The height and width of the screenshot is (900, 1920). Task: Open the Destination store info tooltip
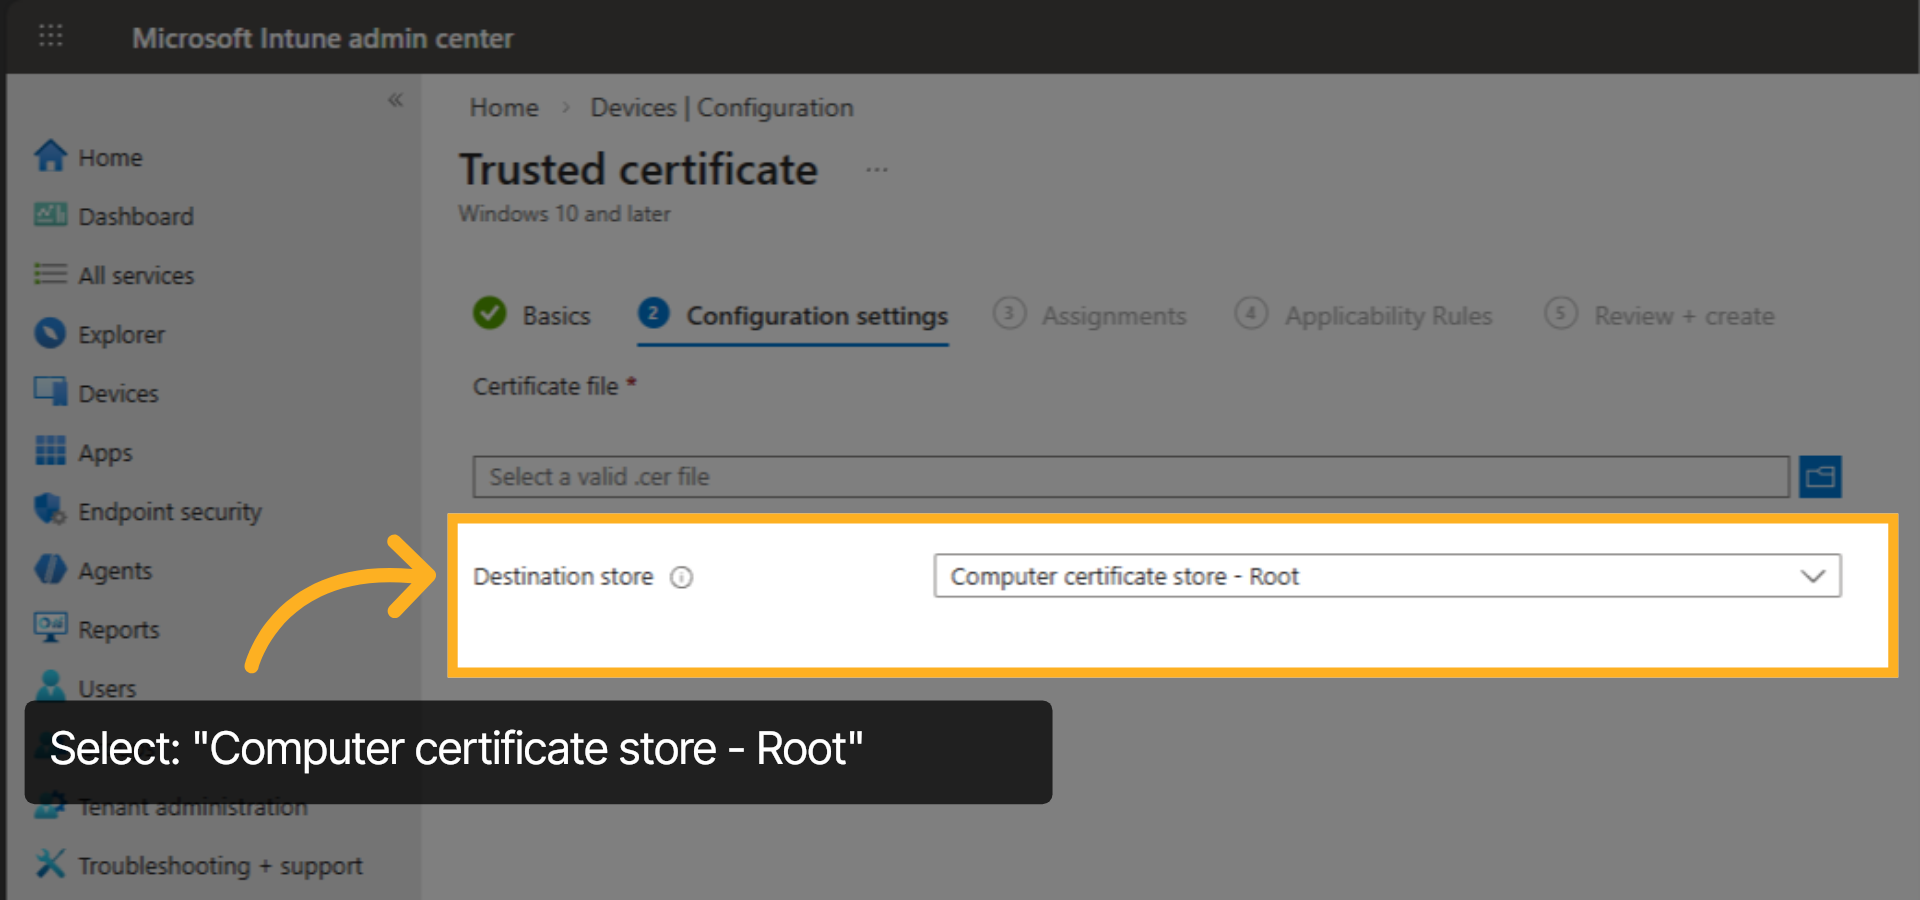click(x=682, y=577)
